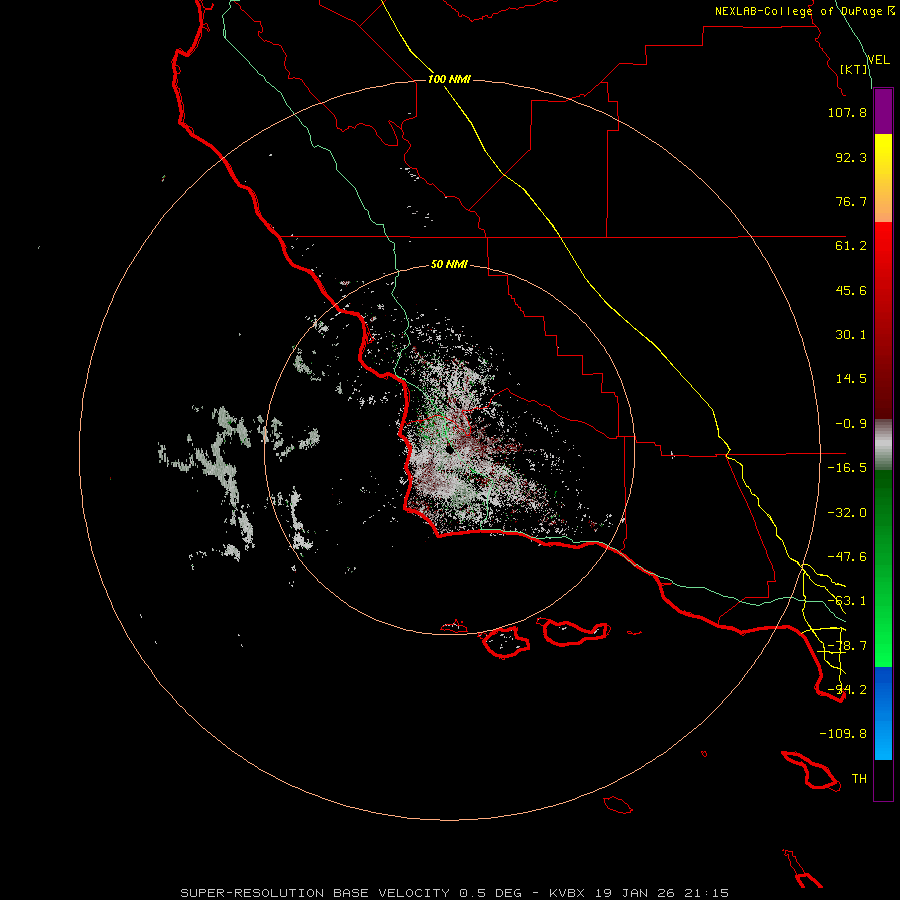
Task: Click the 100 NMI range ring label
Action: coord(449,79)
